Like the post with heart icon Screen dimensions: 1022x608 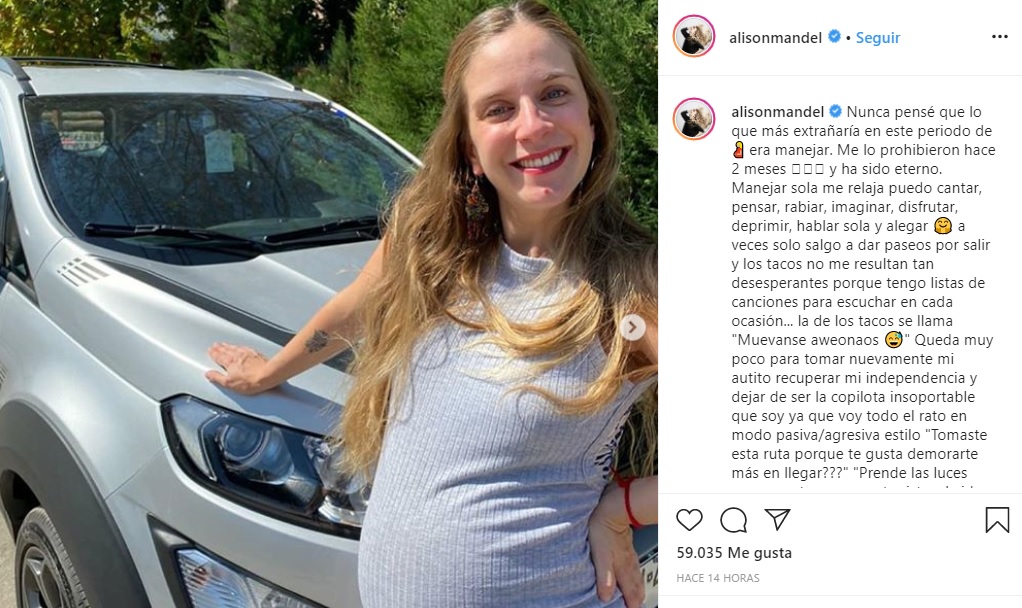pos(689,519)
